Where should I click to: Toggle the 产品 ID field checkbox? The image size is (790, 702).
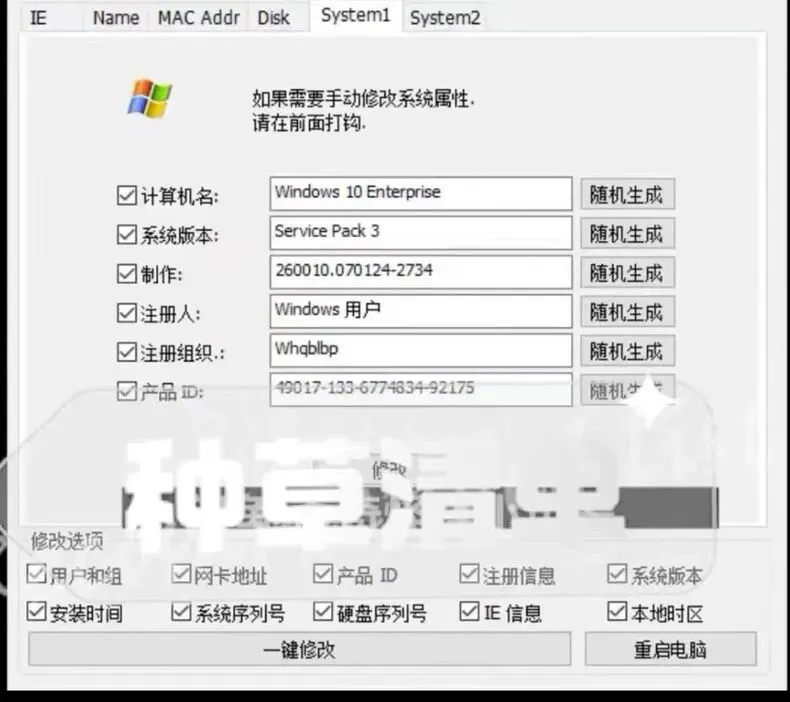126,391
